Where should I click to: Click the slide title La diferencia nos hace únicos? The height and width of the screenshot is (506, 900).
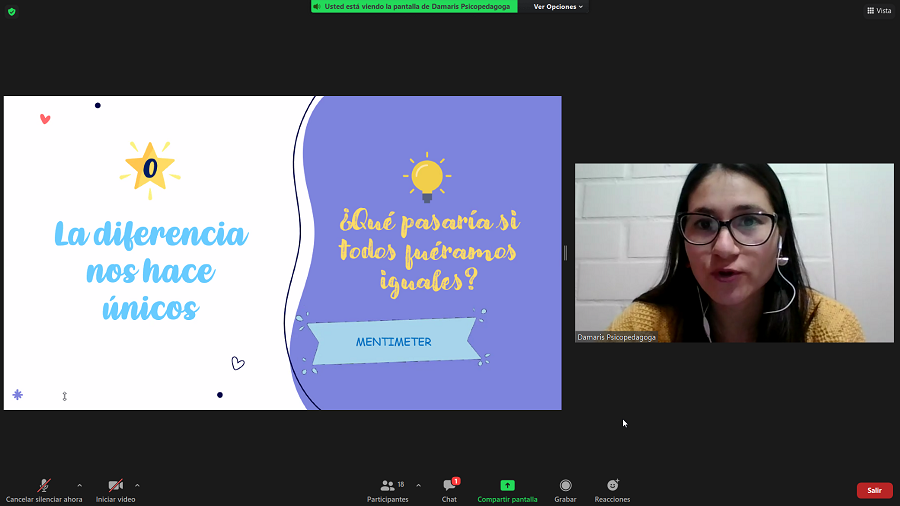[151, 271]
